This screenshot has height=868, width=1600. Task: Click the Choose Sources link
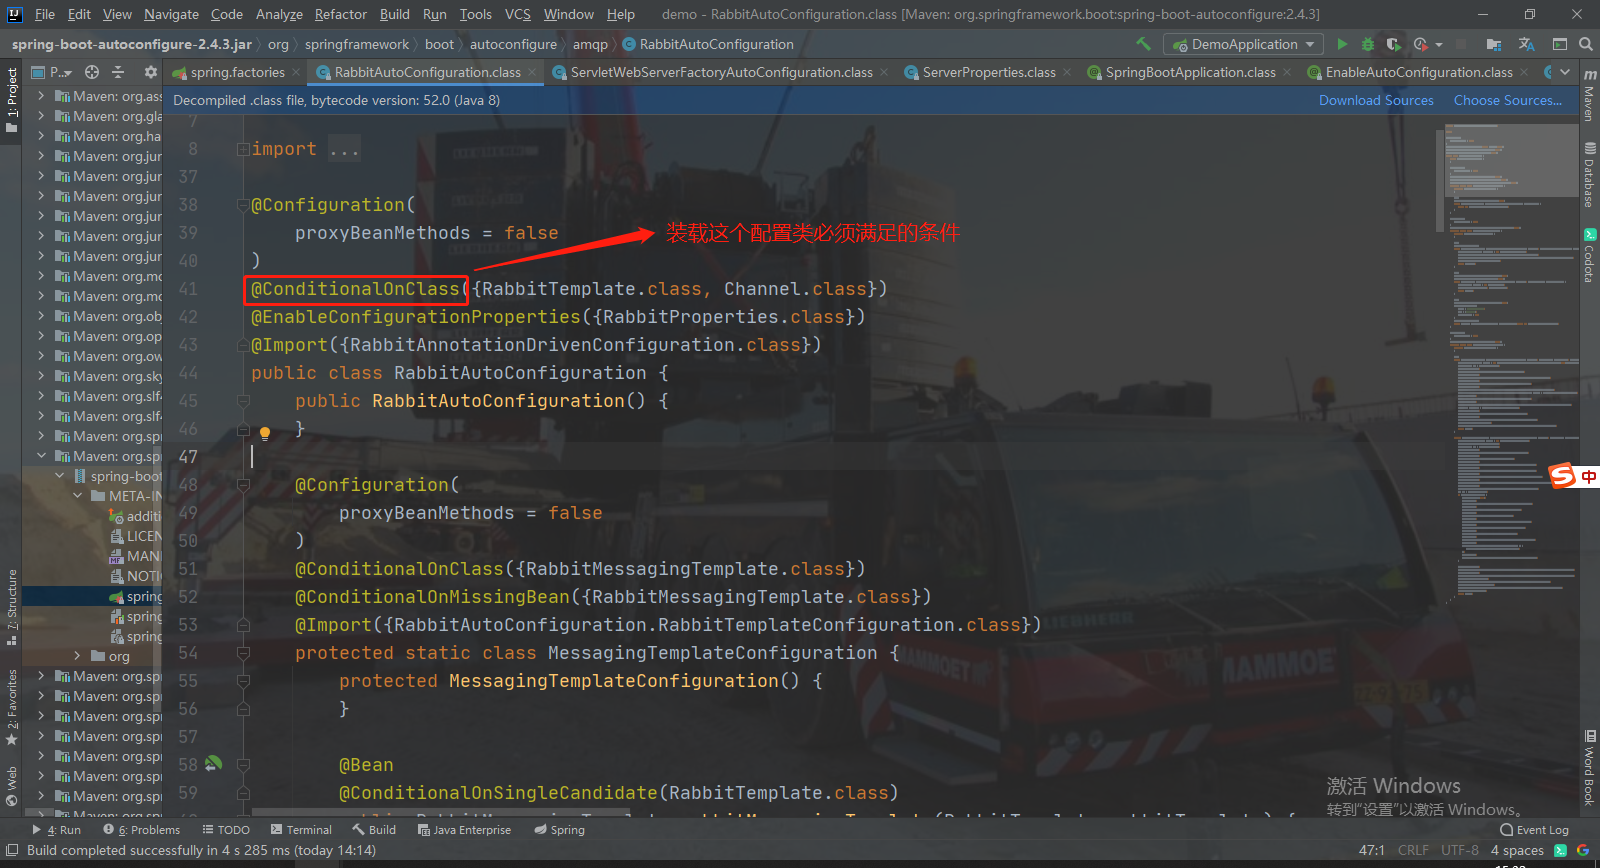pos(1508,100)
